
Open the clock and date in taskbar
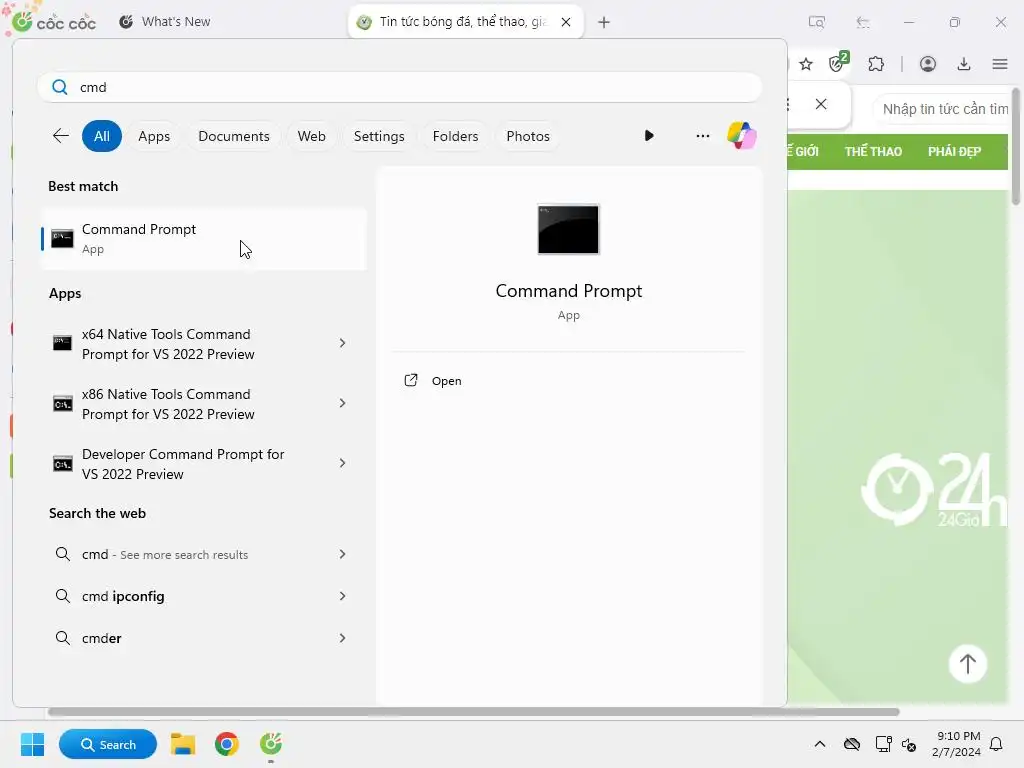[x=957, y=744]
